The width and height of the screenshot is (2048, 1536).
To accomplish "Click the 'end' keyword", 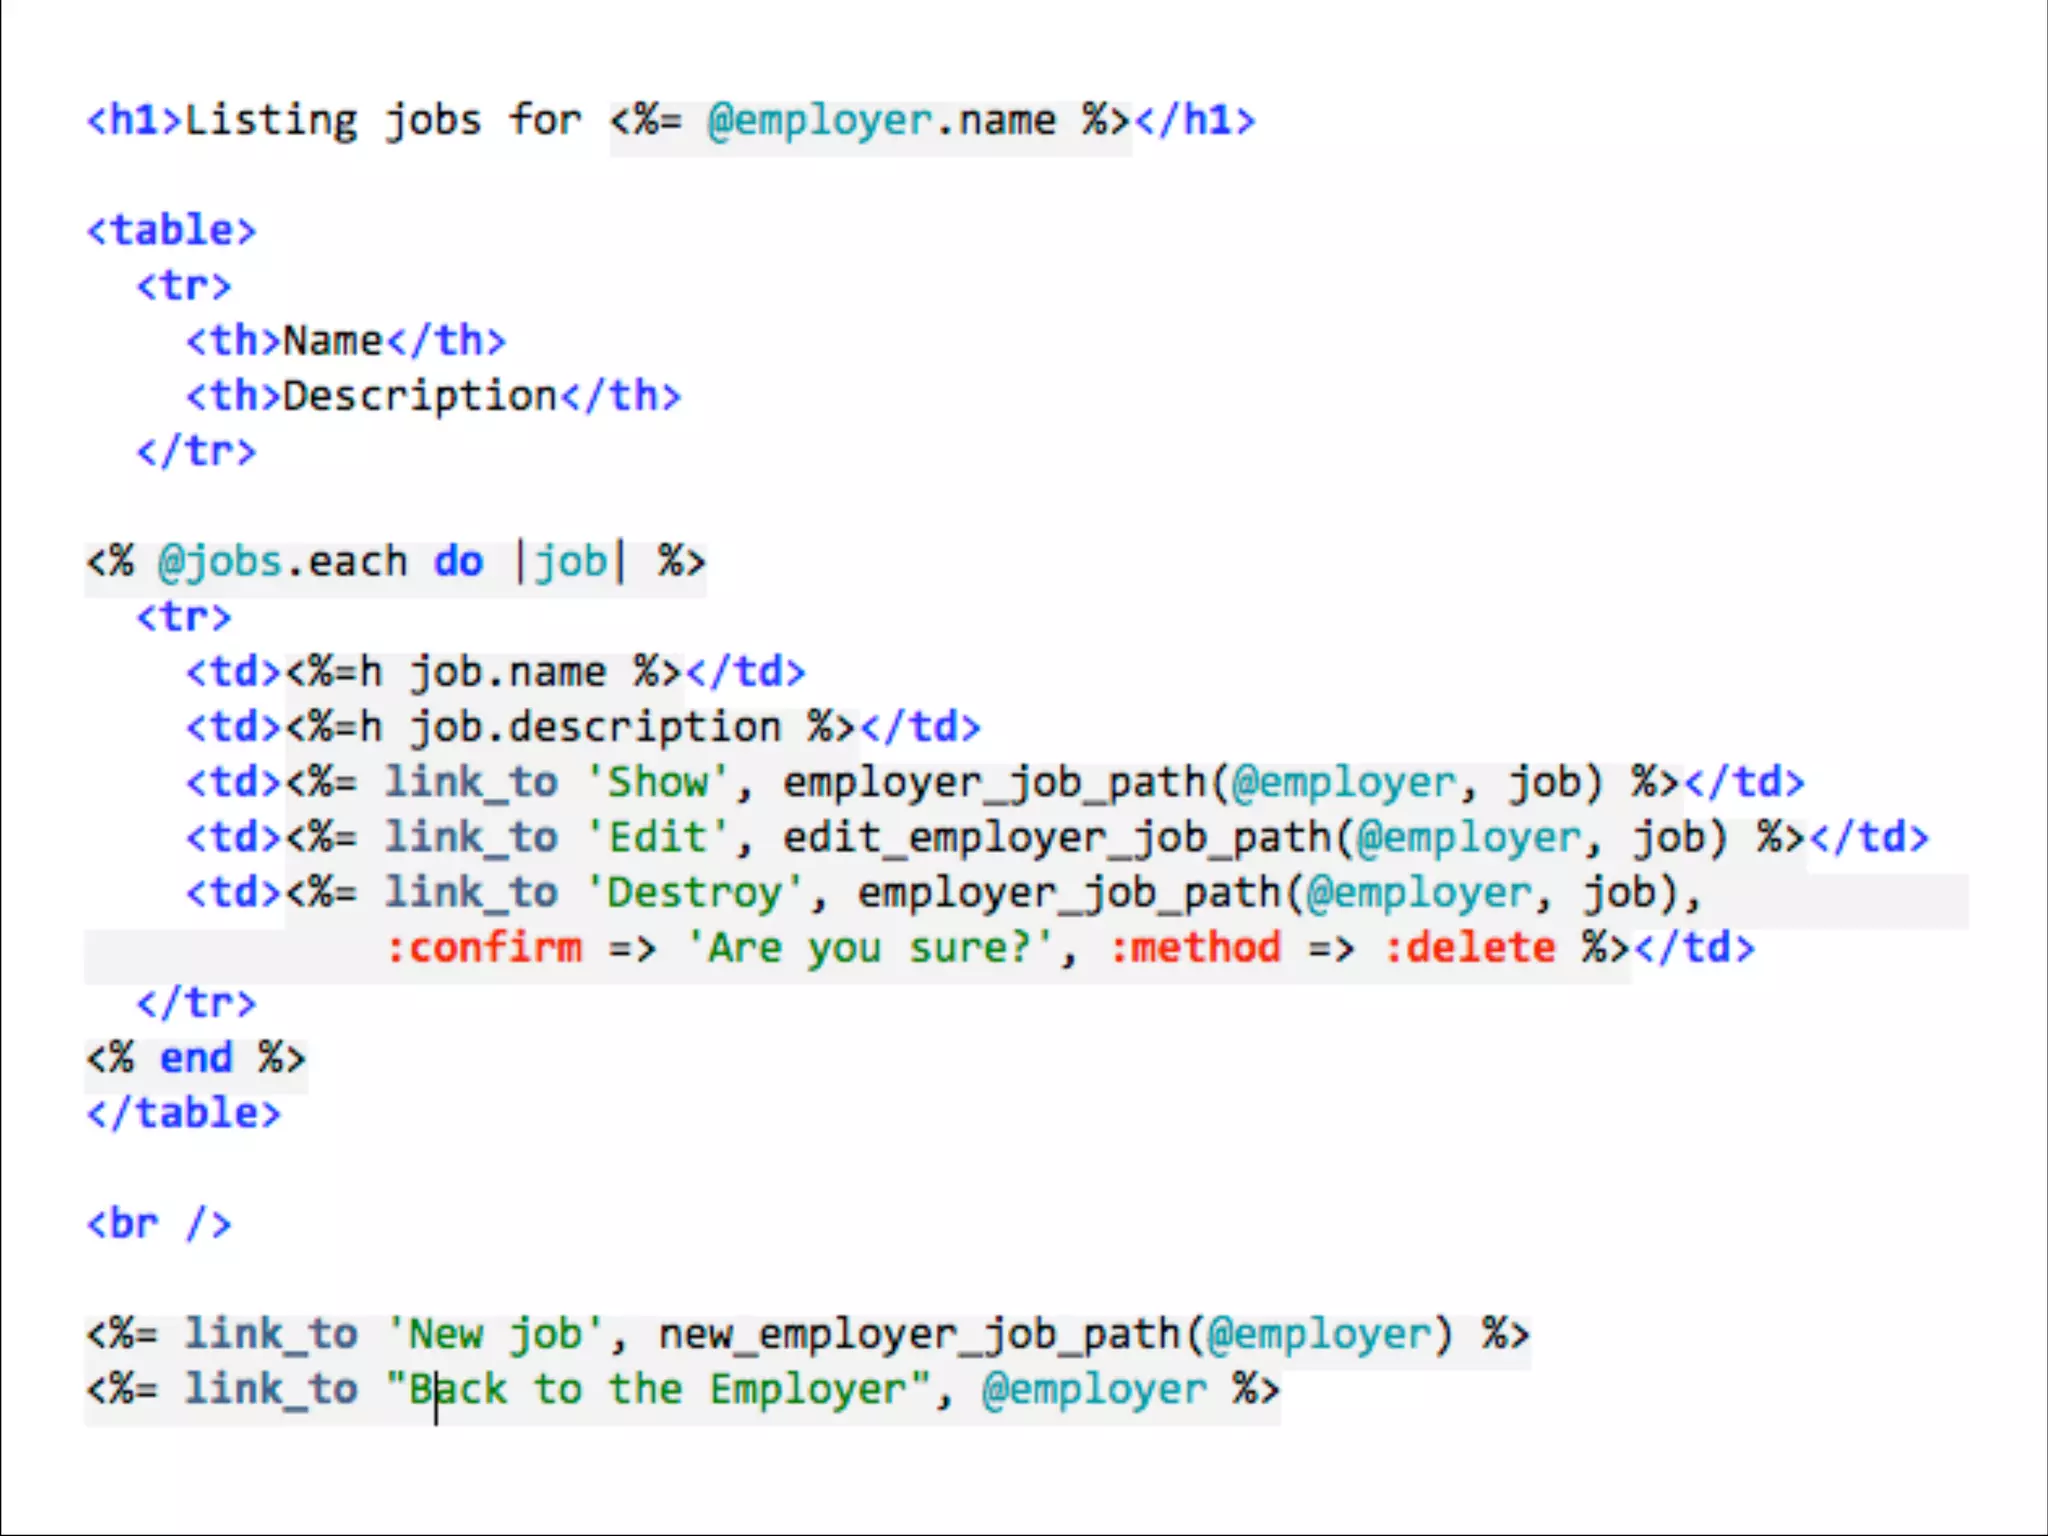I will click(x=196, y=1058).
